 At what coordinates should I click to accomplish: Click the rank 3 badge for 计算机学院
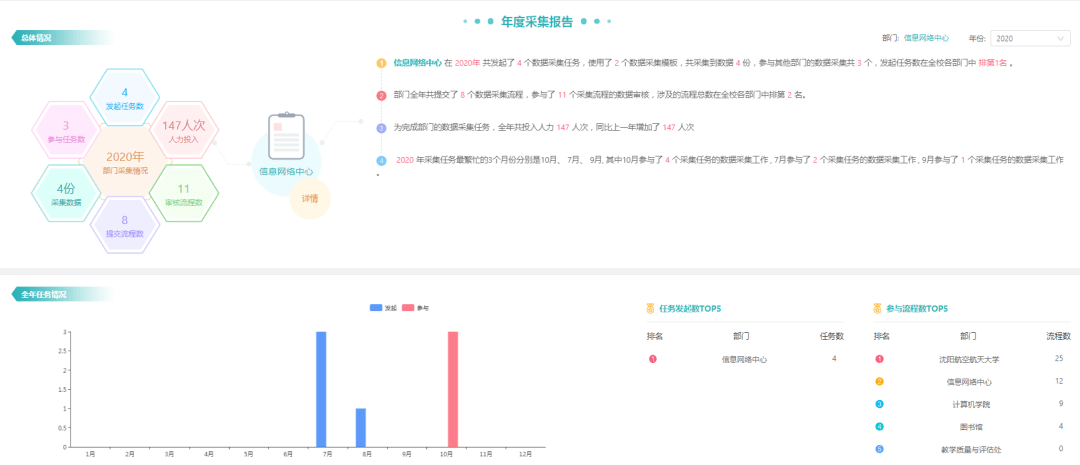click(x=880, y=404)
